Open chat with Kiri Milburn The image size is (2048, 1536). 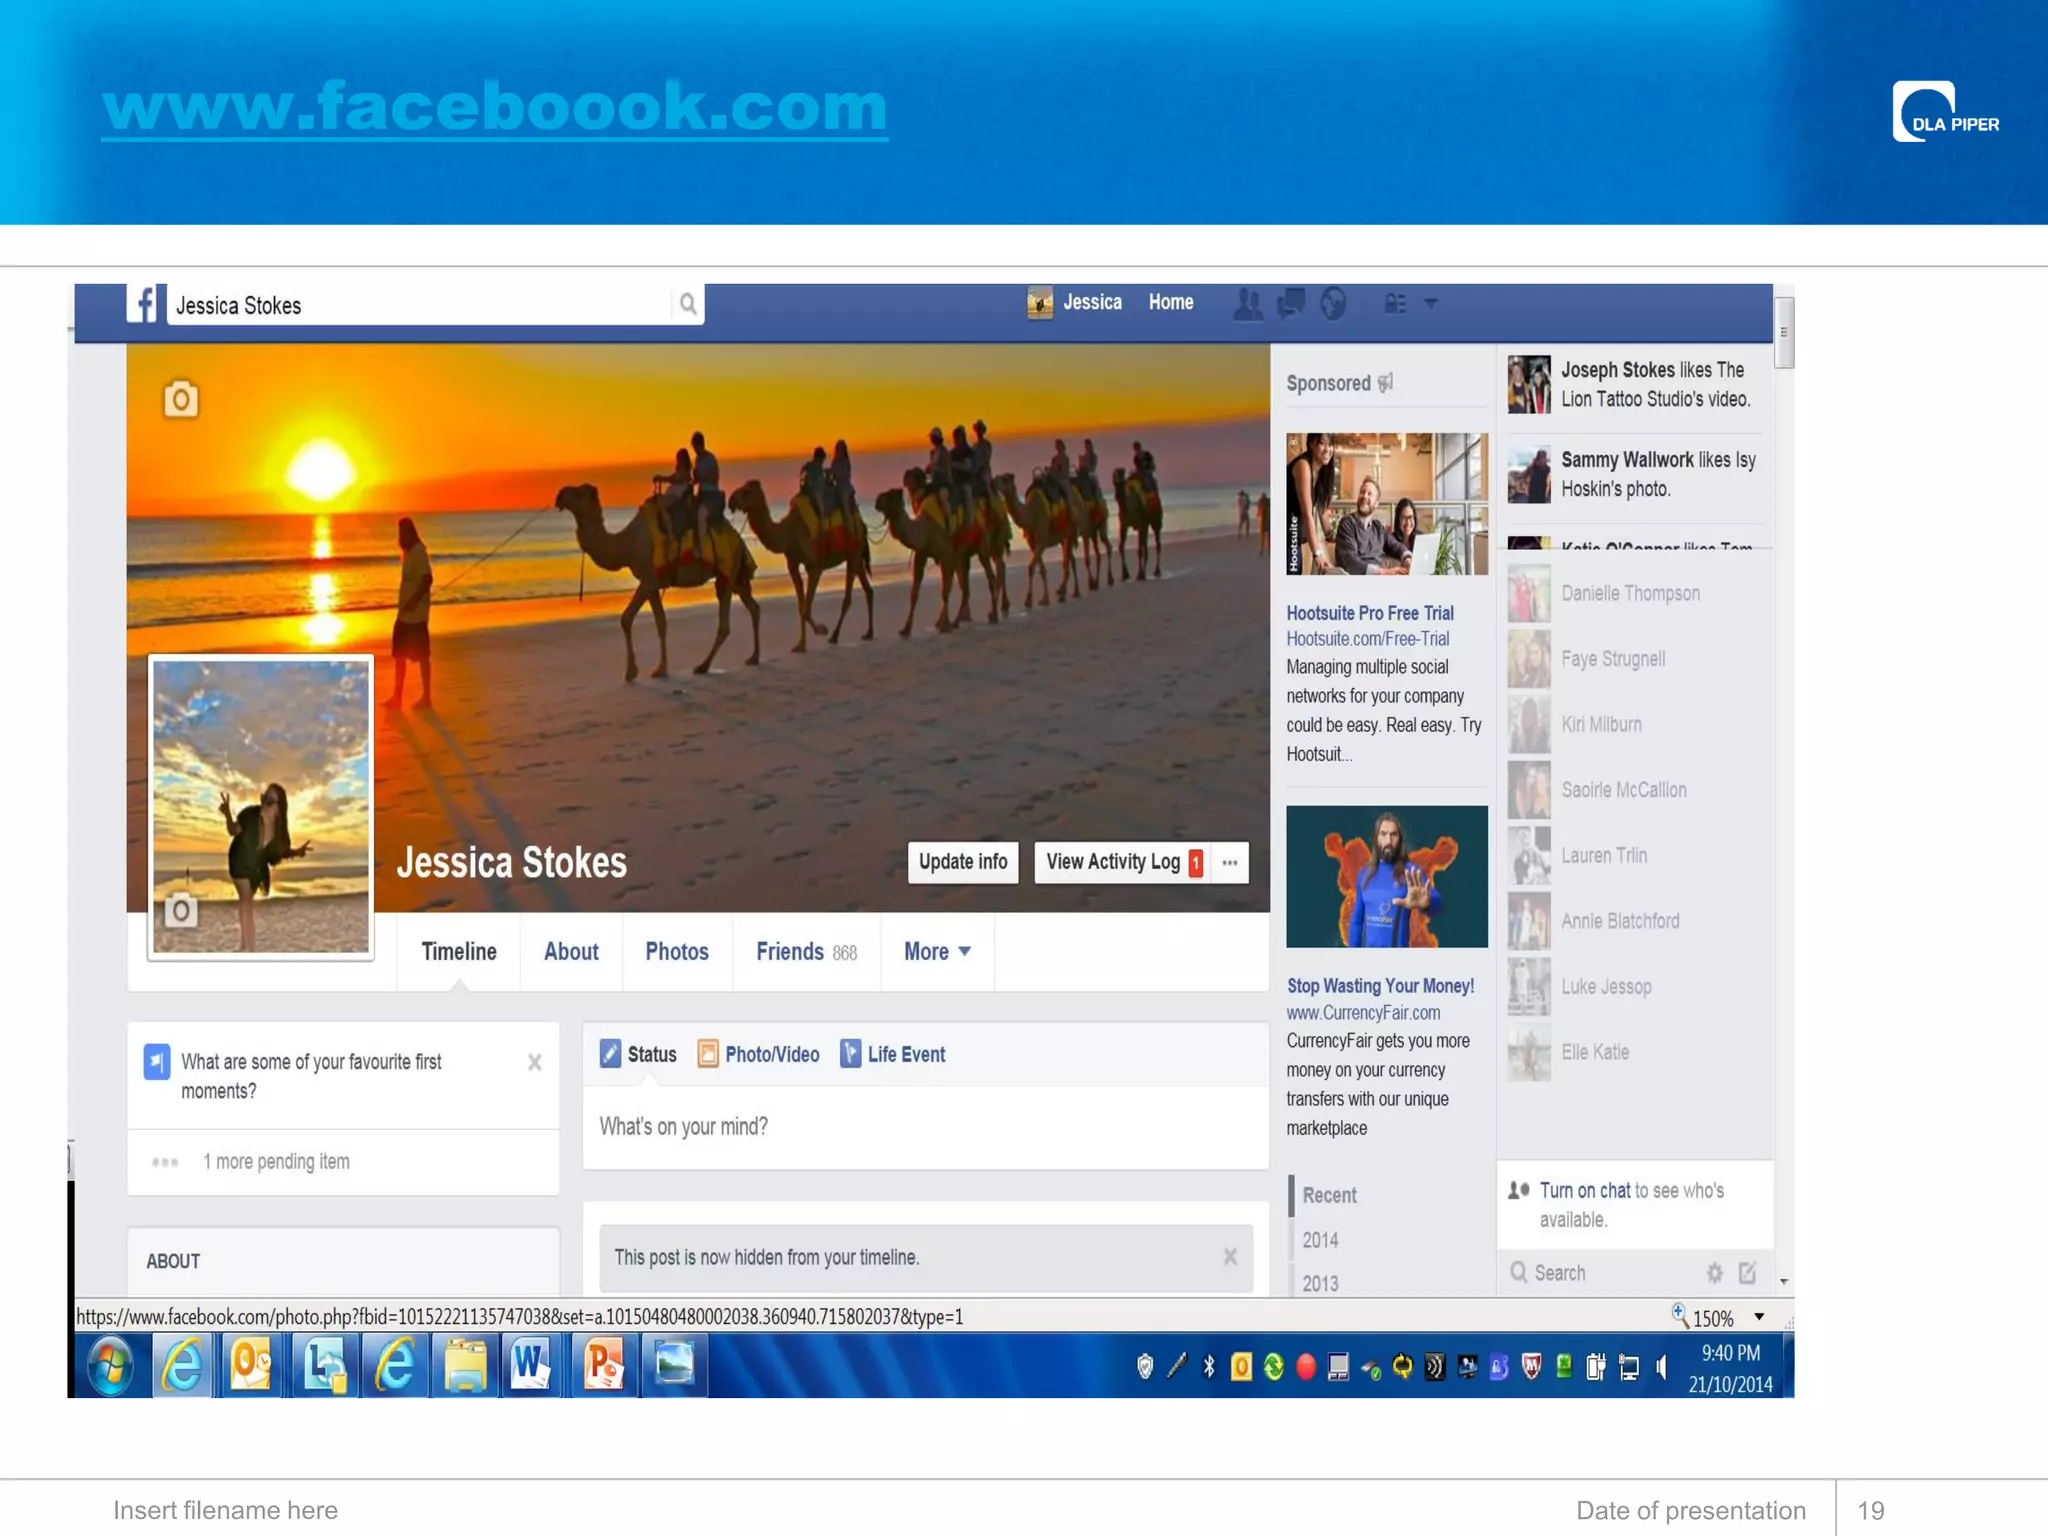point(1636,725)
